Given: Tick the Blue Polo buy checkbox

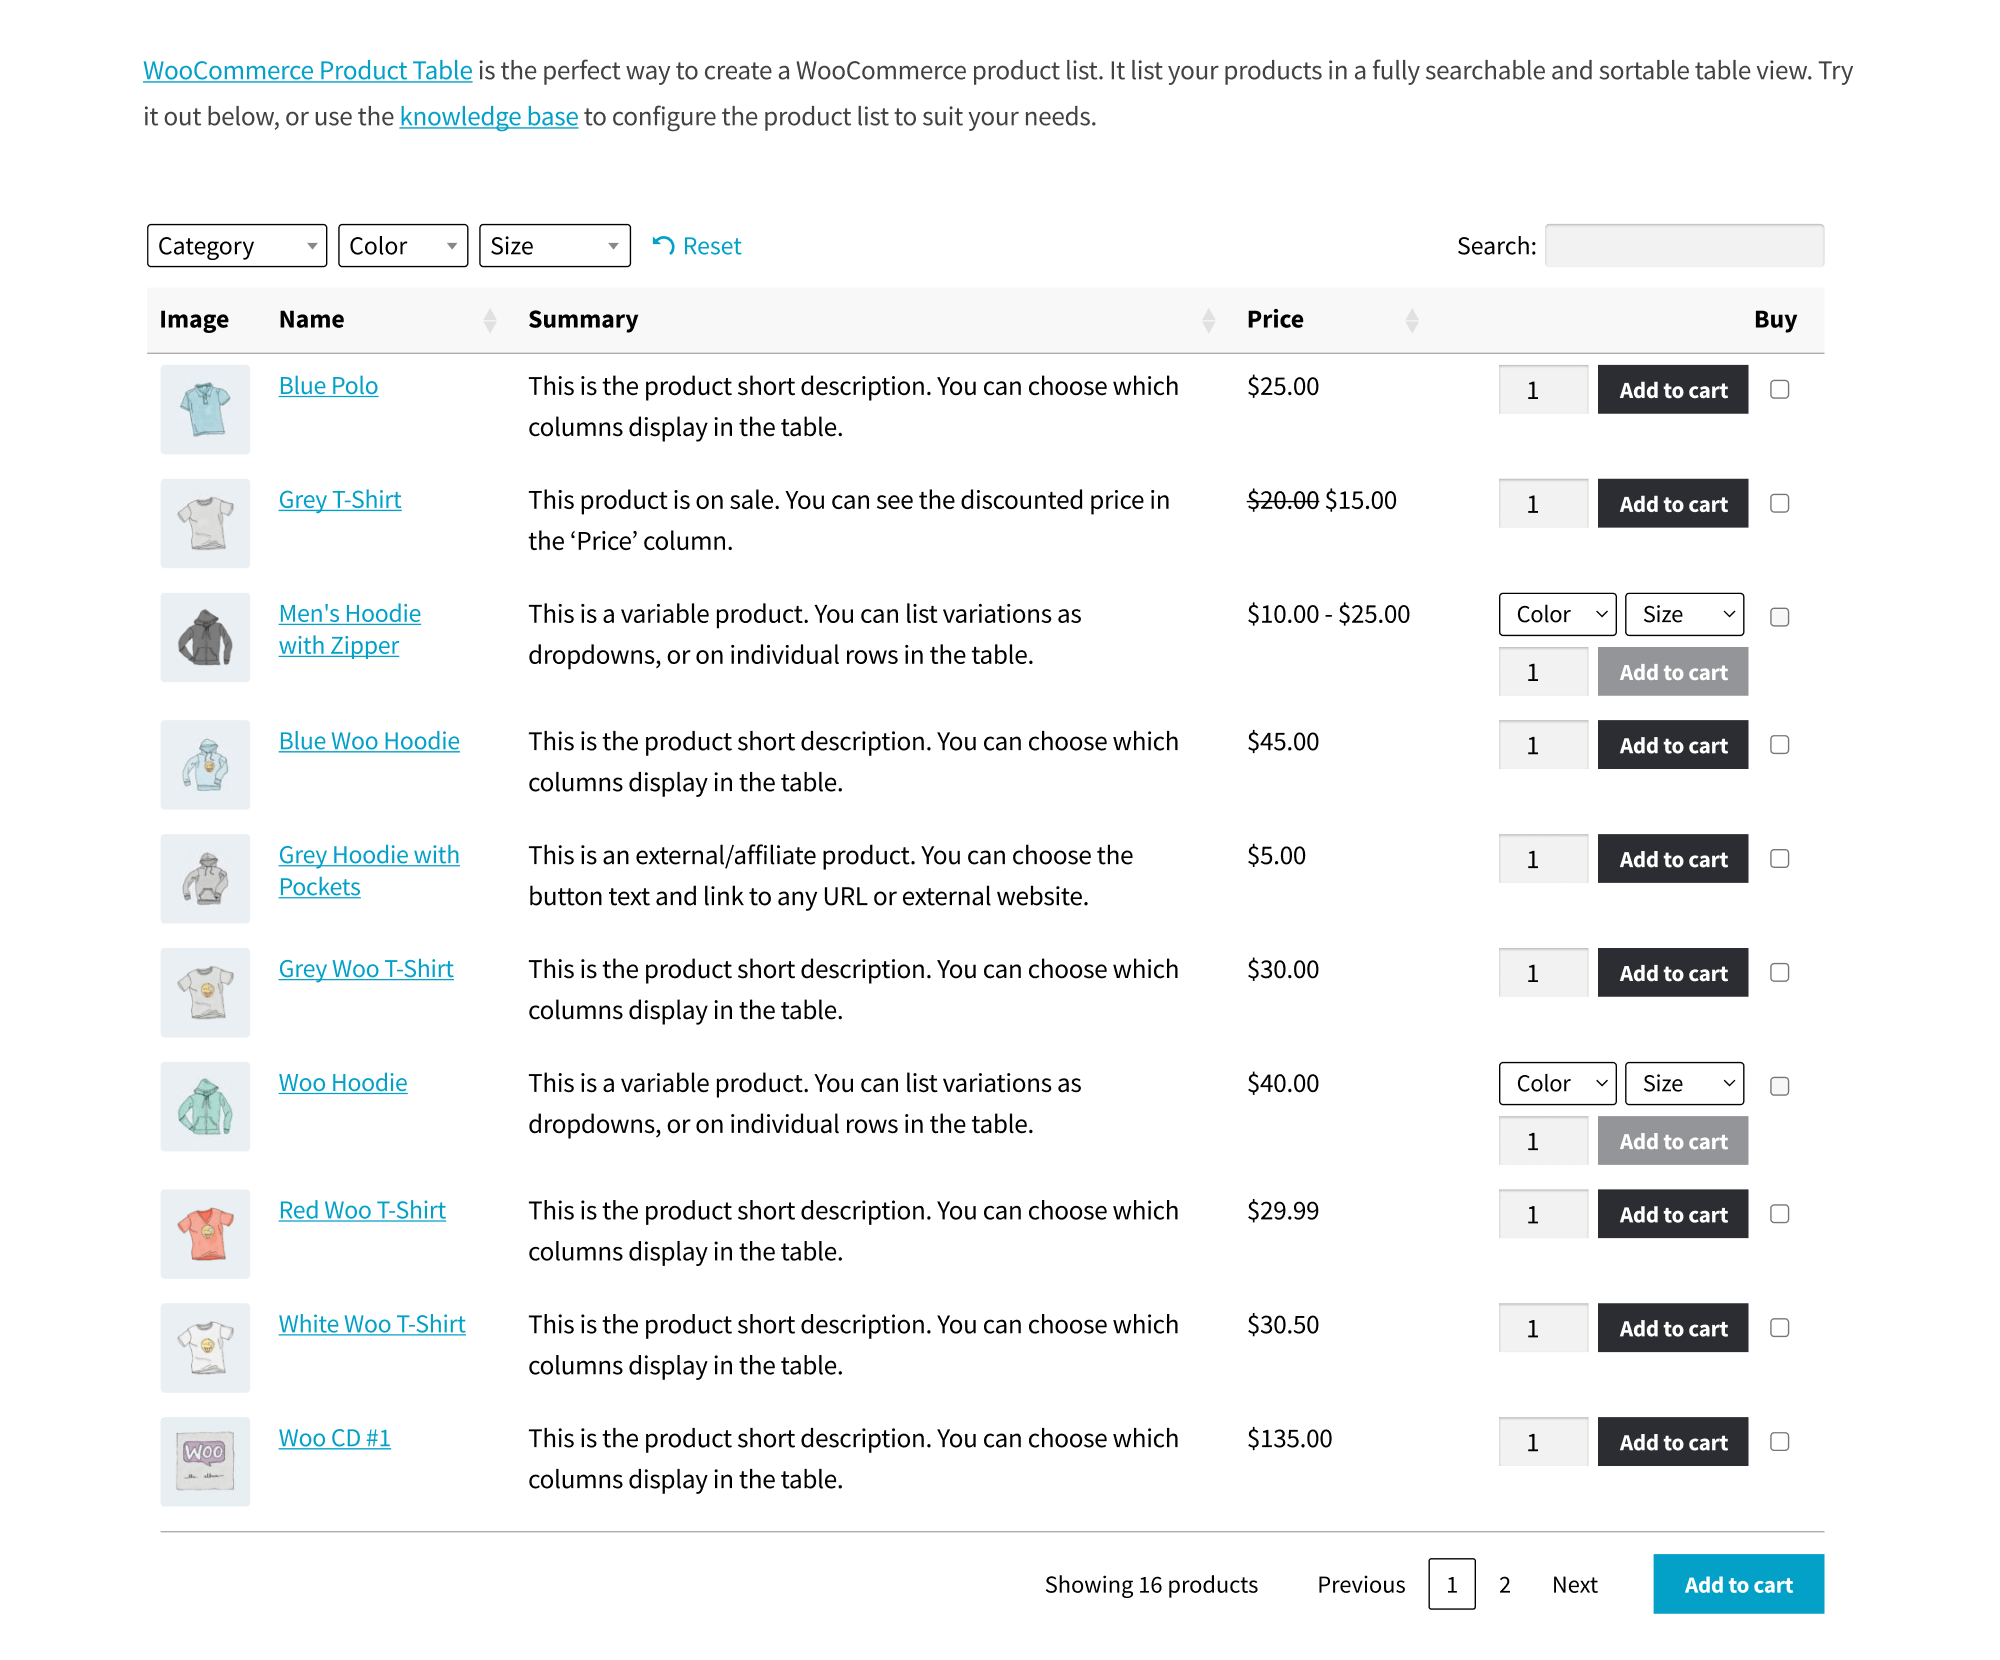Looking at the screenshot, I should (1779, 389).
